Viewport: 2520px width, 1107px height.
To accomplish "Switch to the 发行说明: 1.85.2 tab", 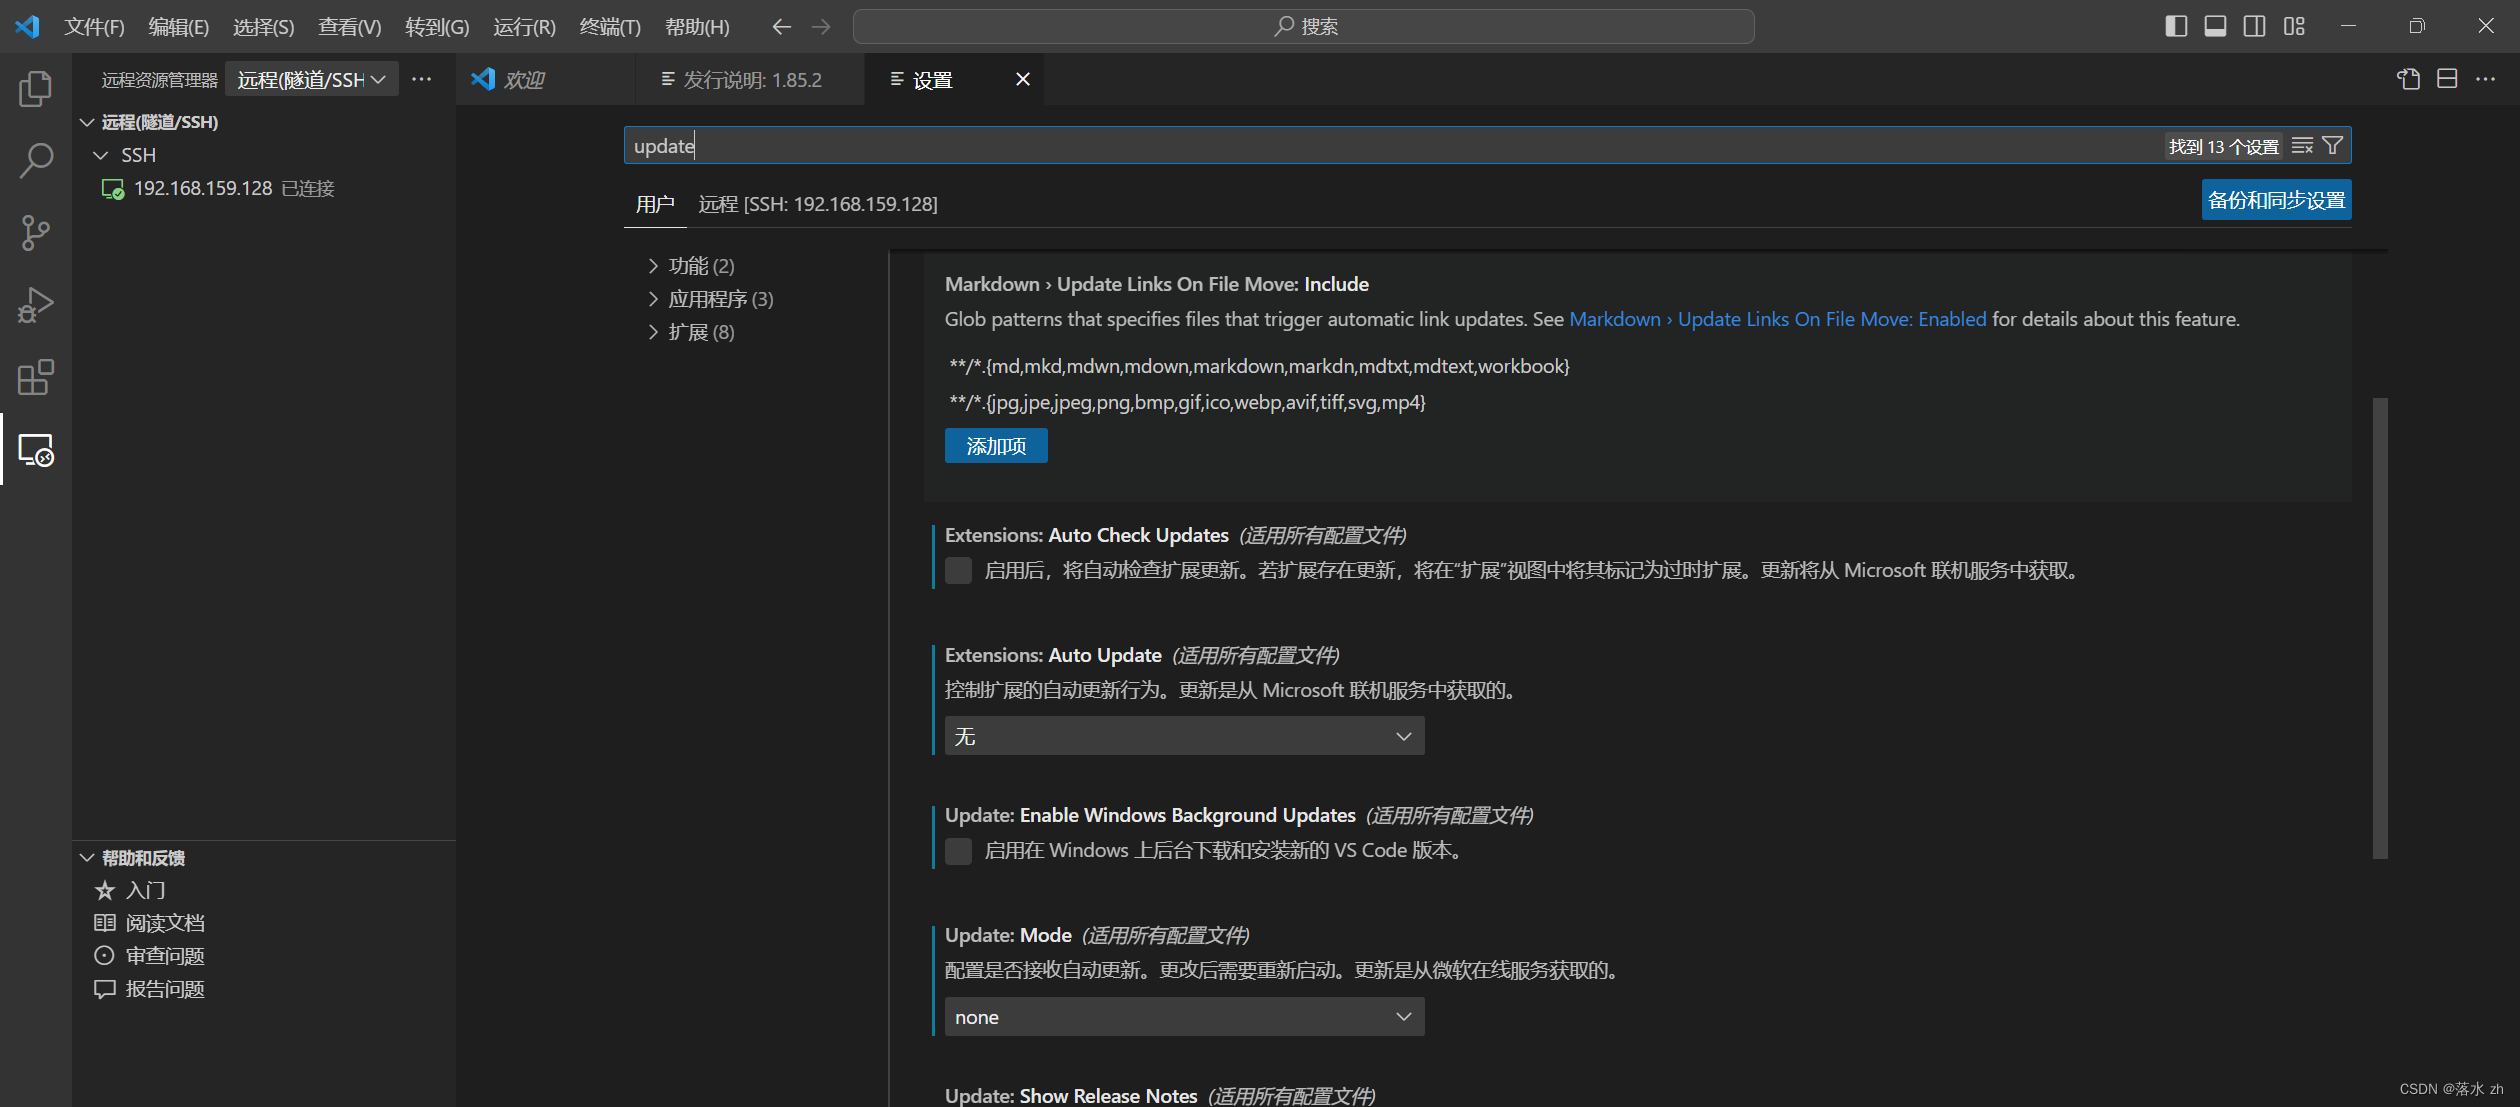I will (x=752, y=80).
